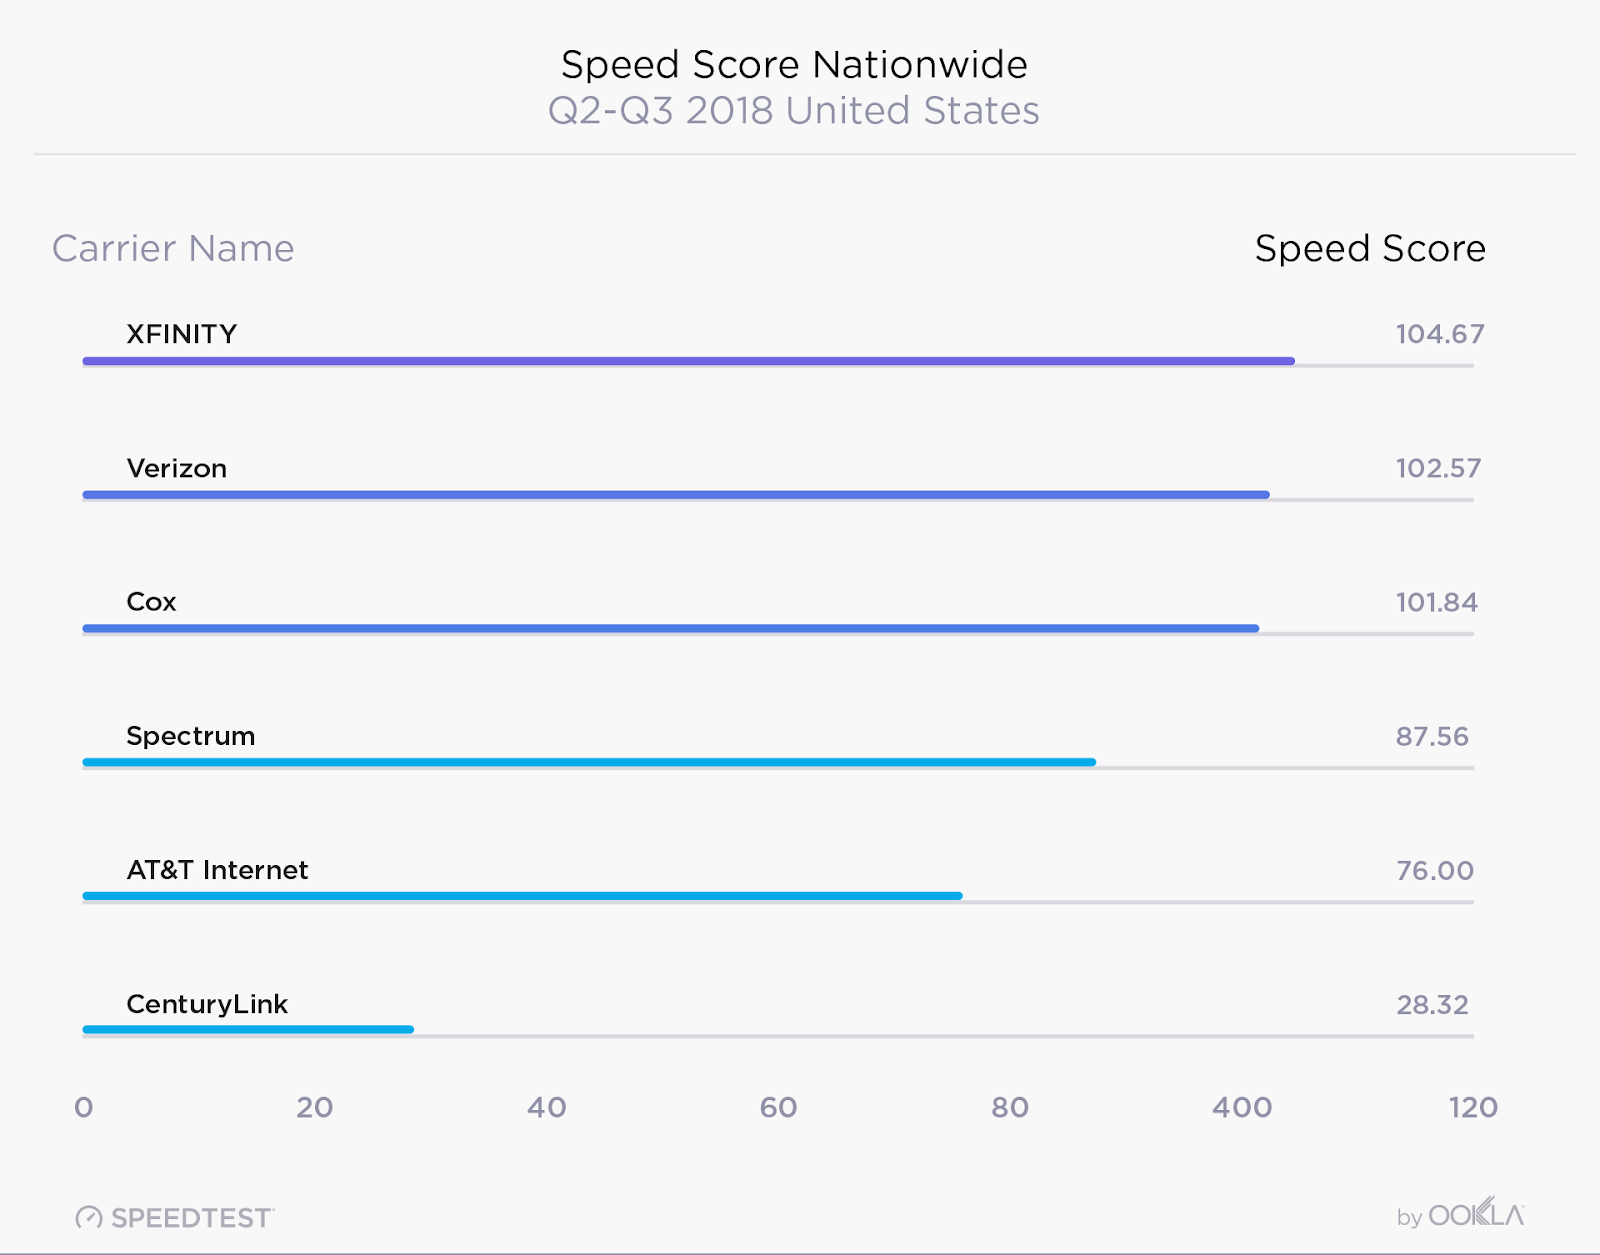Screen dimensions: 1600x1255
Task: Click the Ookla logo
Action: coord(1476,1214)
